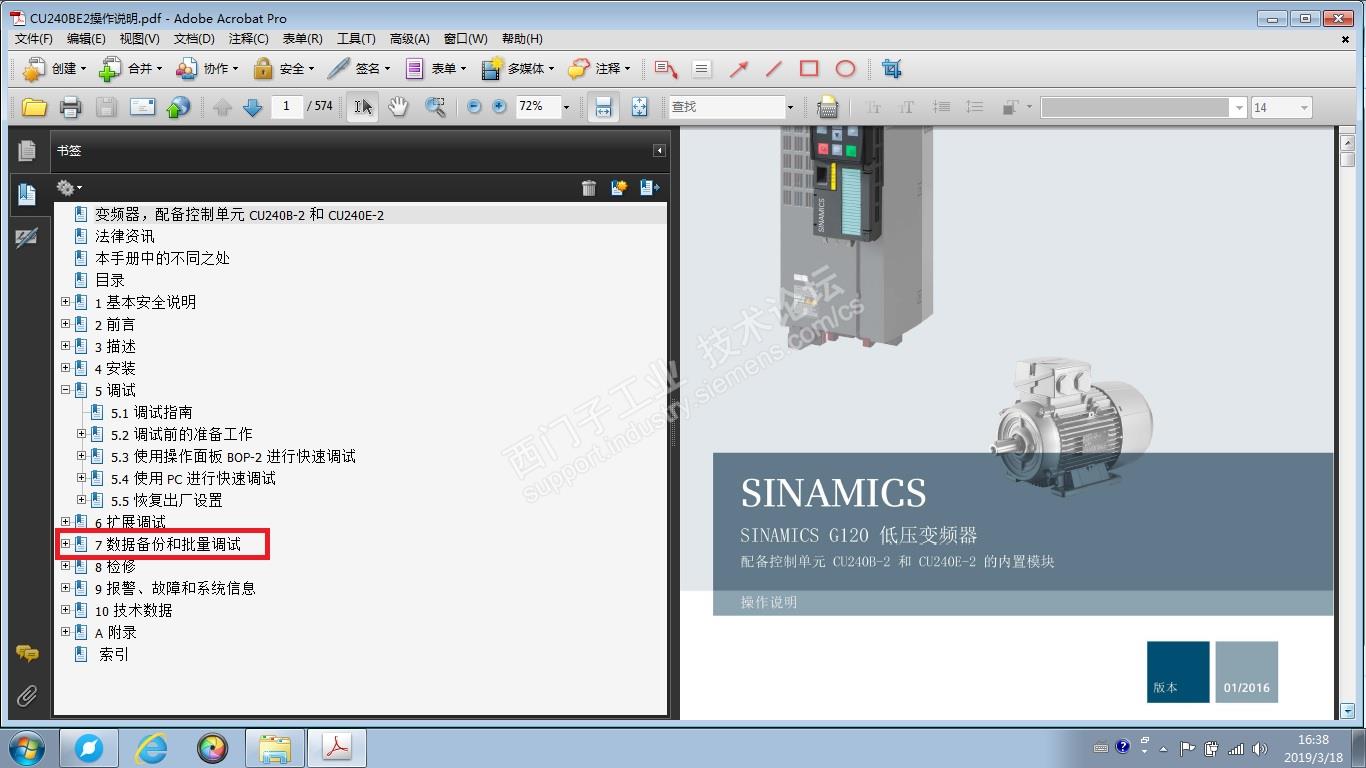Open the signatures side panel
Viewport: 1366px width, 768px height.
(x=27, y=238)
